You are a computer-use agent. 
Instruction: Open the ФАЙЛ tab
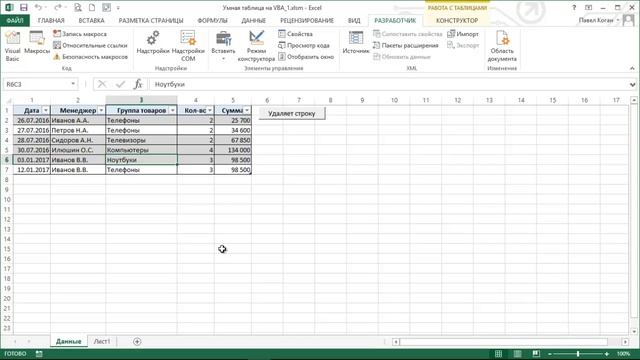coord(15,20)
